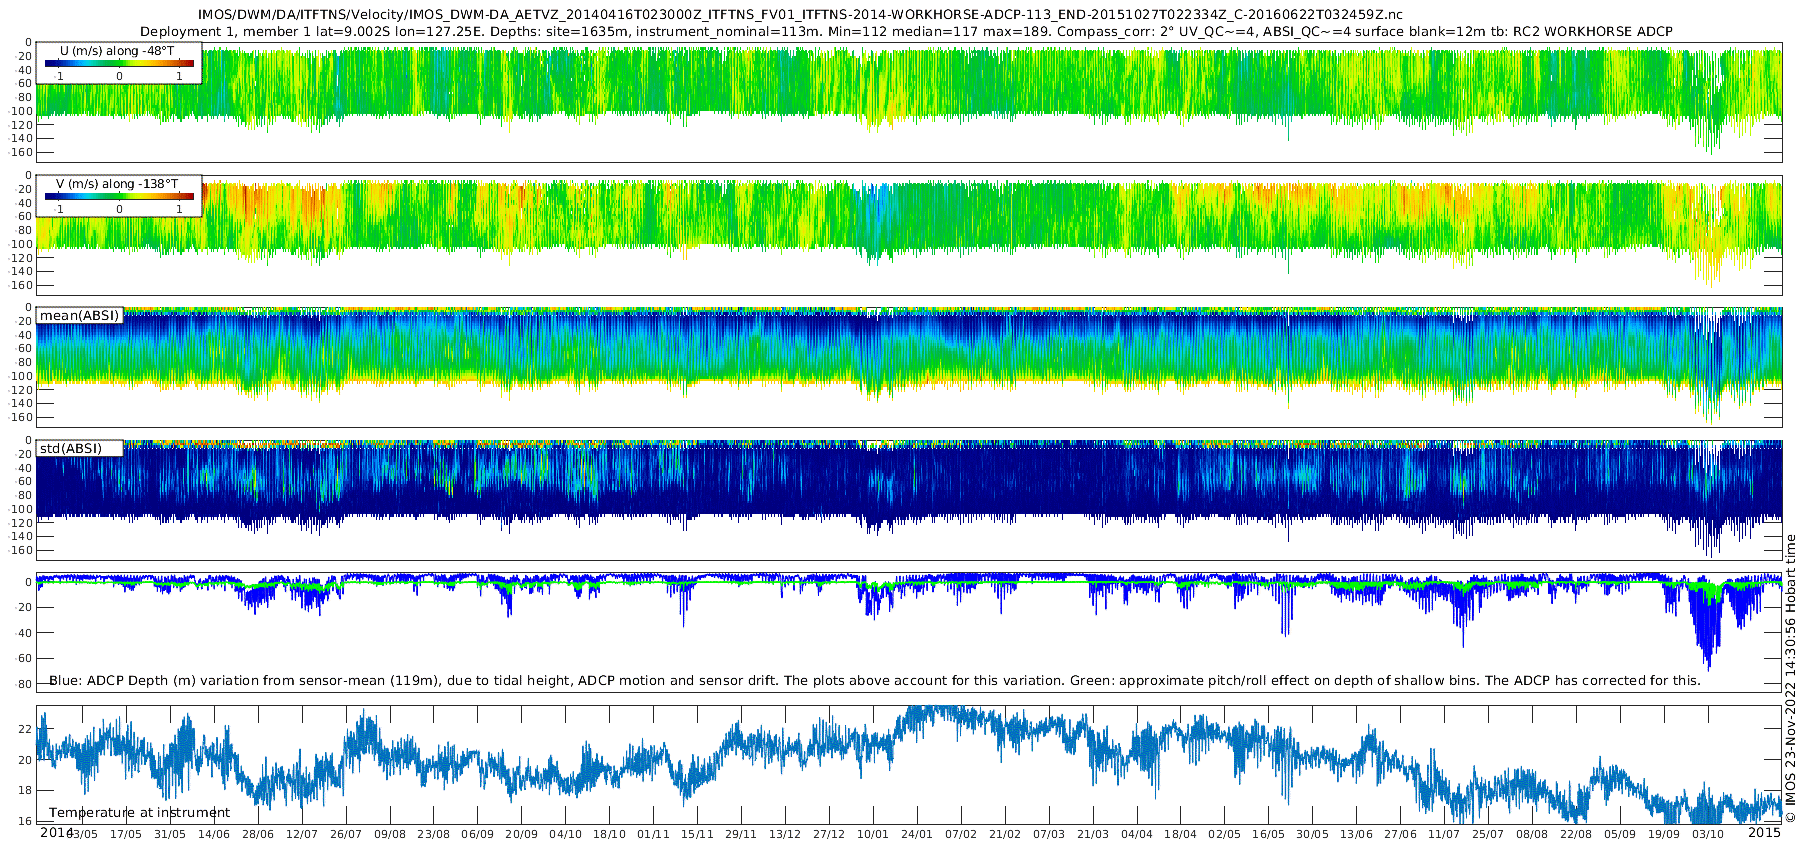Click the '13/12' date tick
This screenshot has width=1800, height=850.
tap(786, 835)
